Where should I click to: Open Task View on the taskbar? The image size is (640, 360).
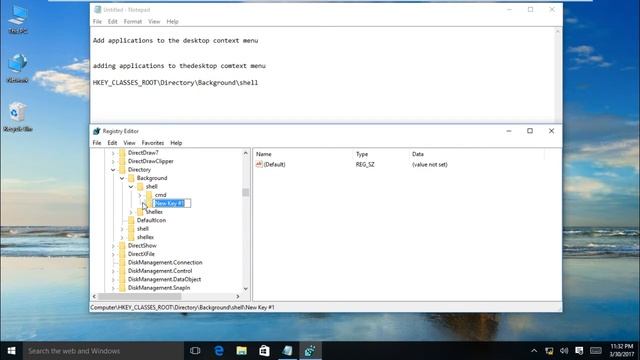[195, 351]
